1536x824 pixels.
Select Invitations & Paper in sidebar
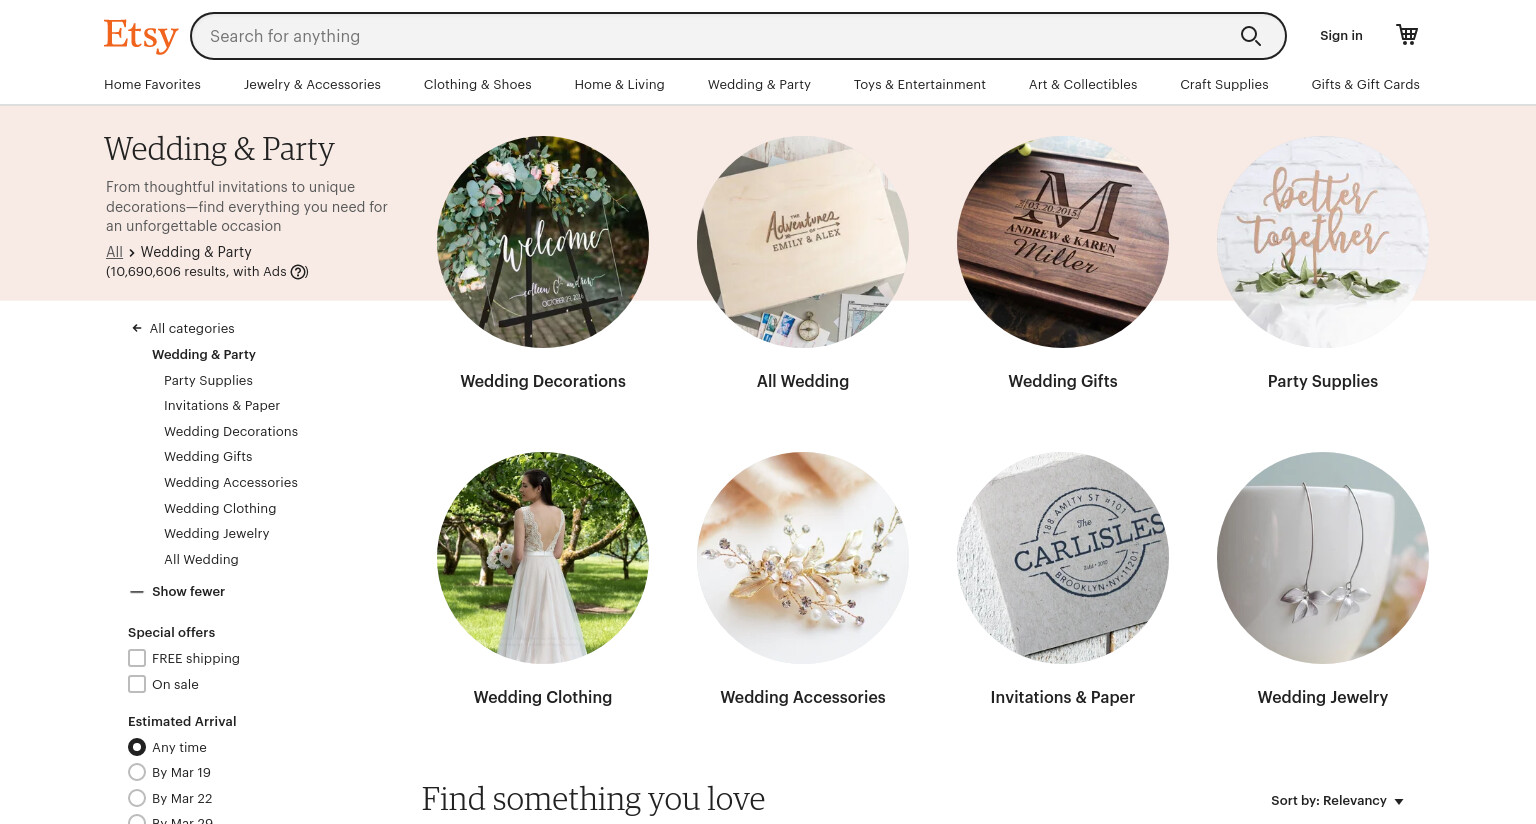[x=222, y=406]
